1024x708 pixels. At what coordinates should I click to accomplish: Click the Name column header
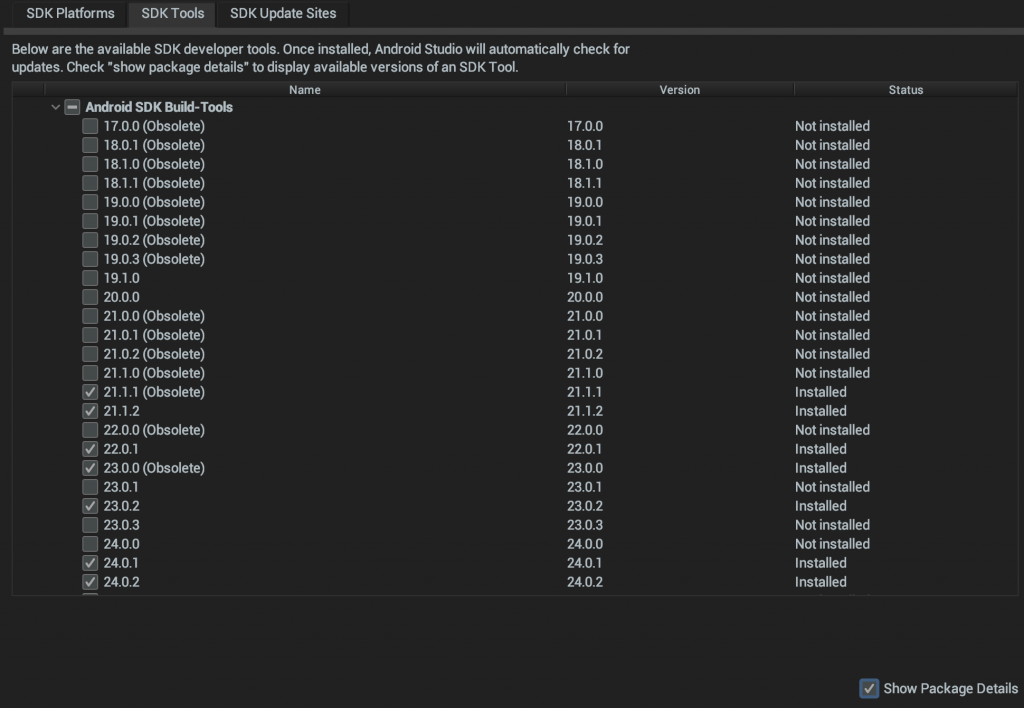(305, 90)
